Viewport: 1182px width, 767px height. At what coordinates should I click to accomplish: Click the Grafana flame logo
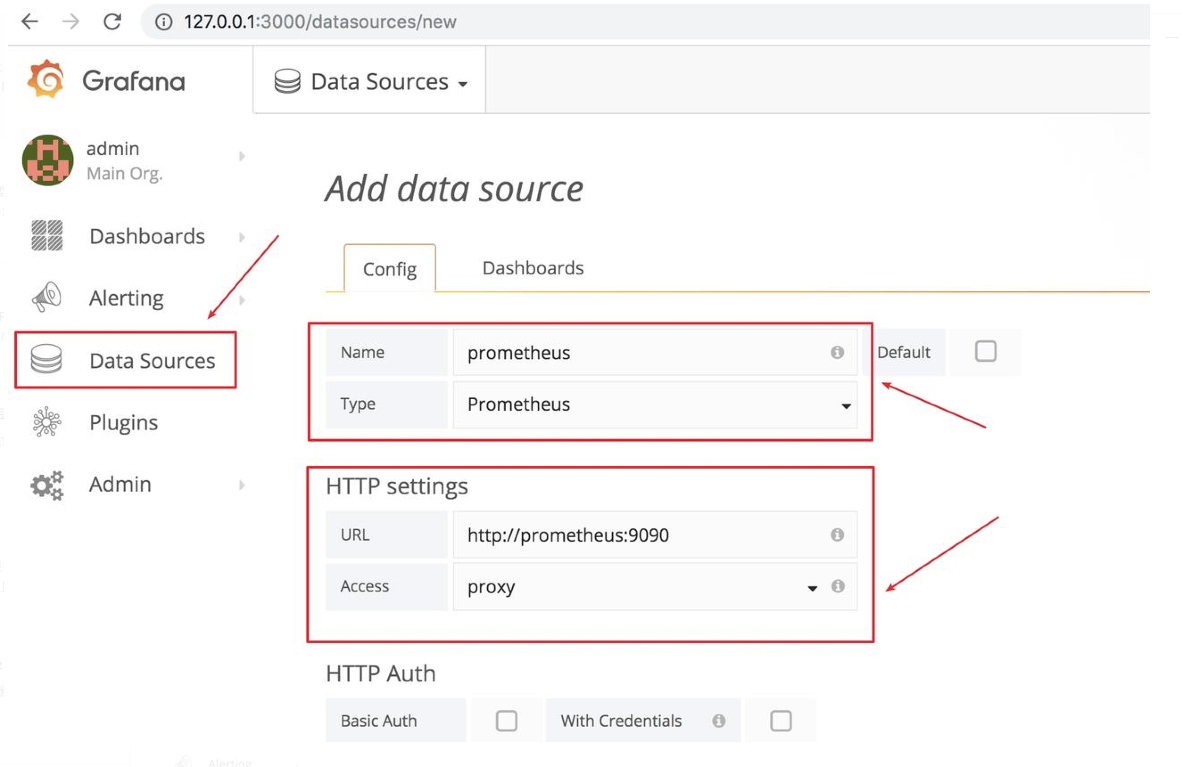point(45,79)
